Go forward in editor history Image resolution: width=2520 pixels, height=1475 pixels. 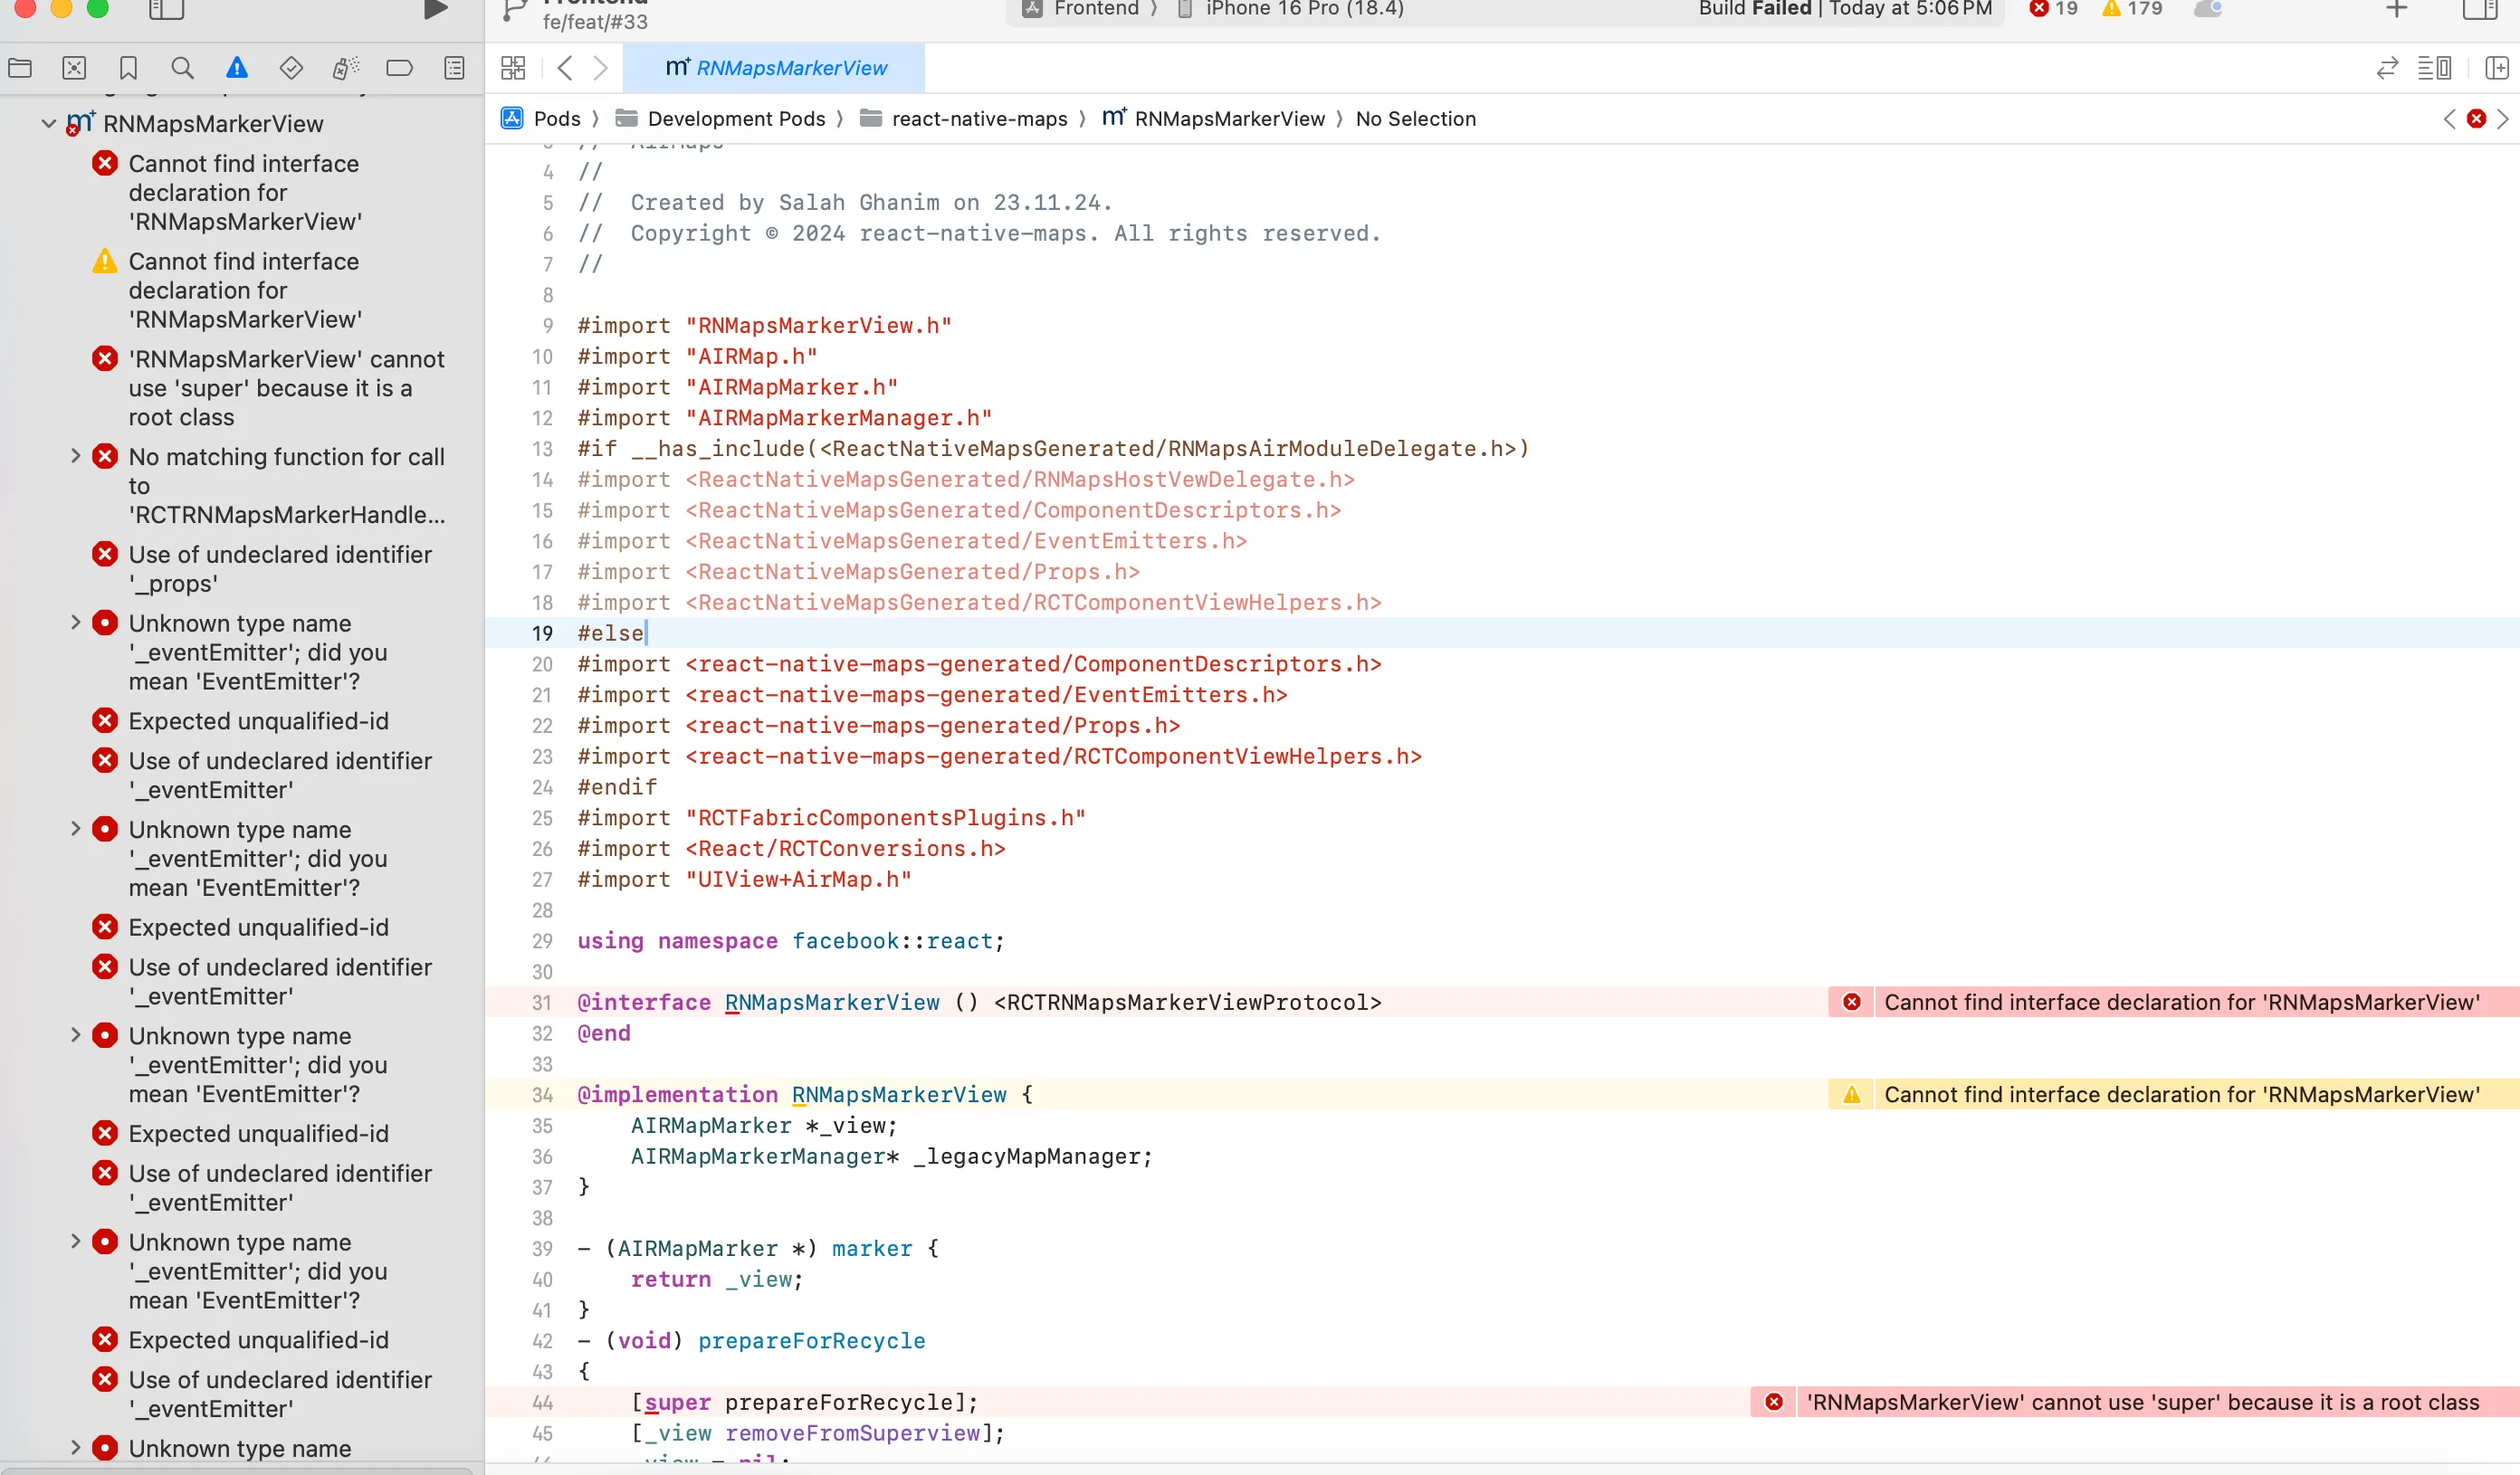(600, 68)
